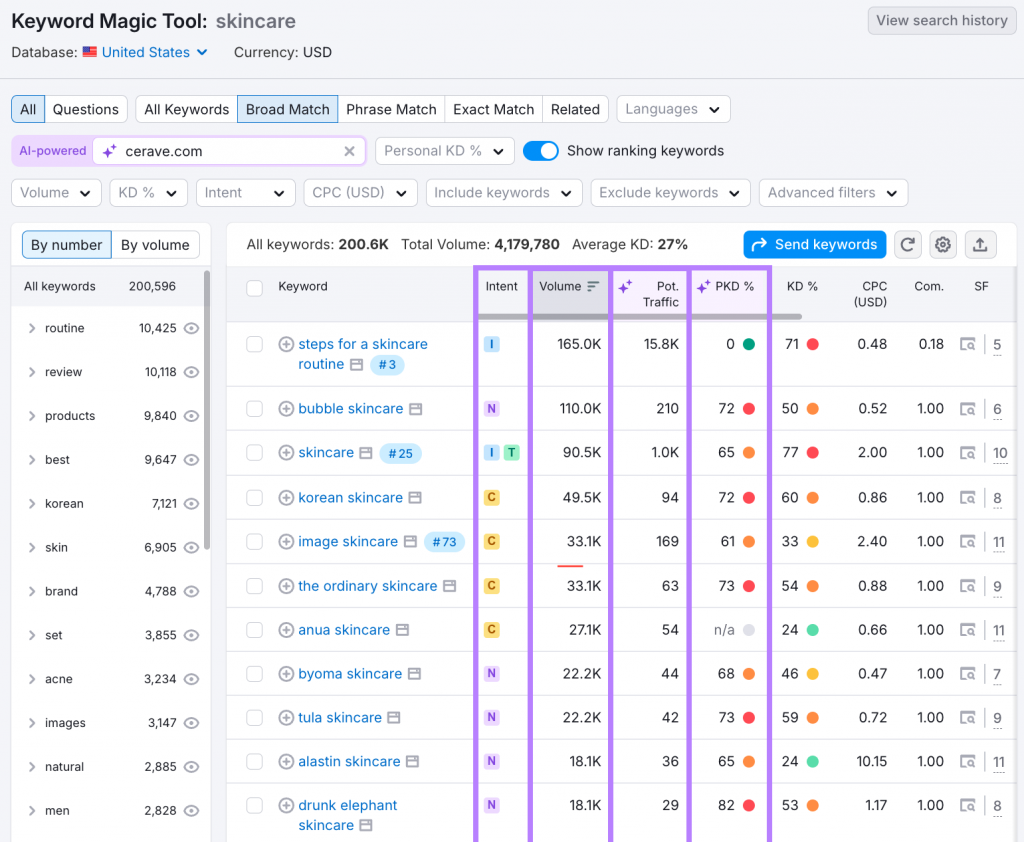Add 'alastin skincare' via plus icon
Screen dimensions: 1024x842
coord(286,762)
